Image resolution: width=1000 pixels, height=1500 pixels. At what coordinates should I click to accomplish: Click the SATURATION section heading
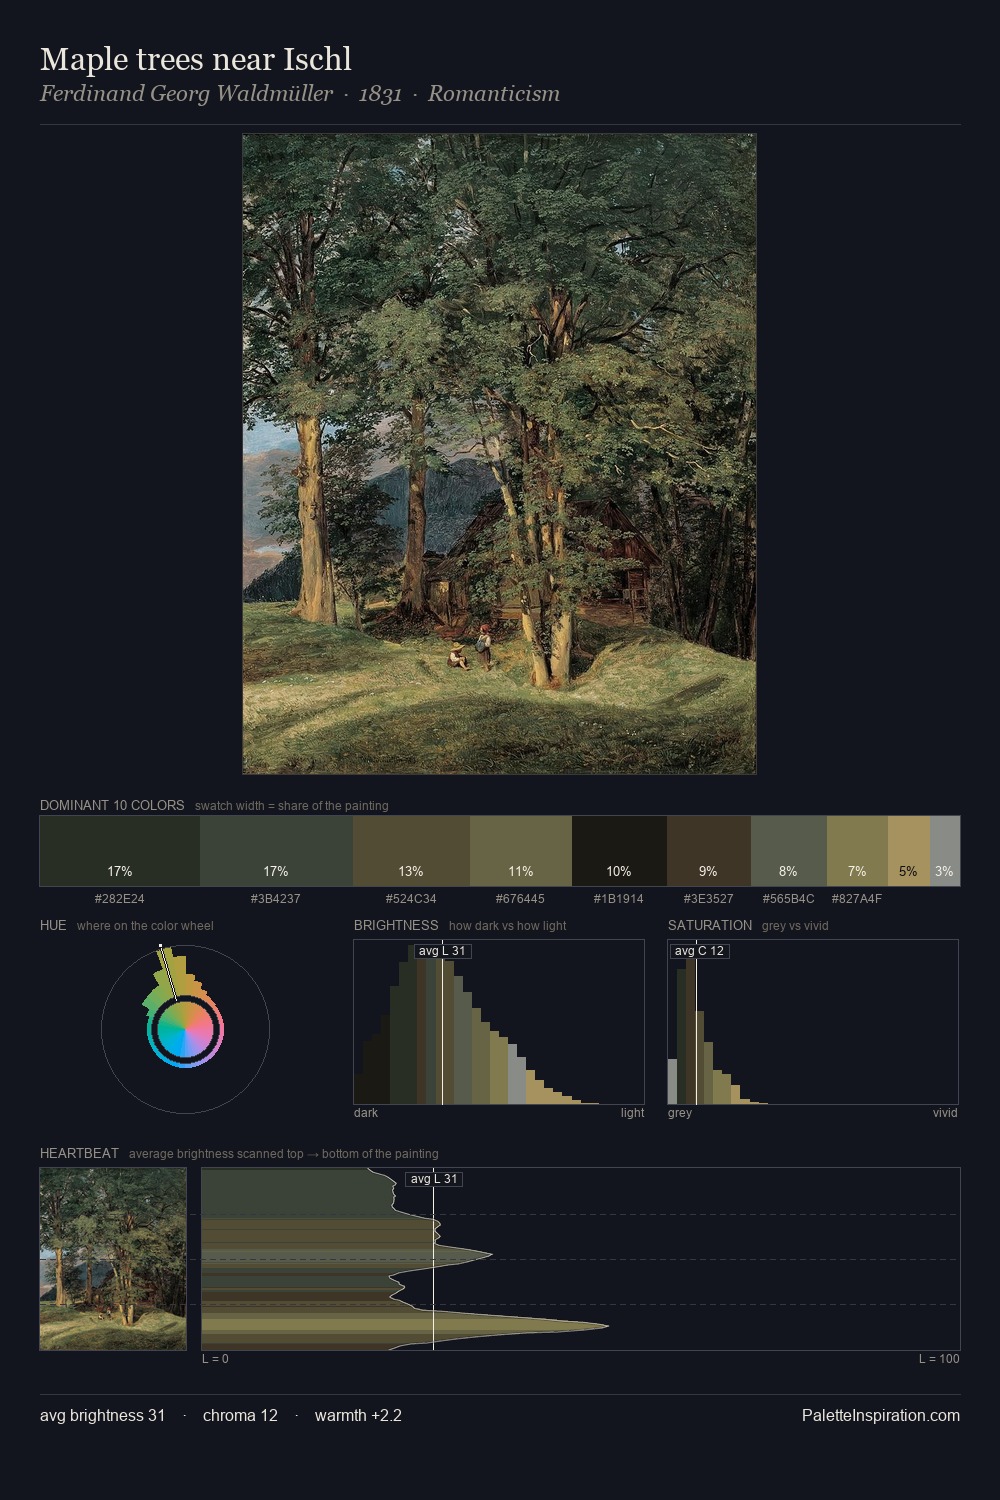coord(710,925)
